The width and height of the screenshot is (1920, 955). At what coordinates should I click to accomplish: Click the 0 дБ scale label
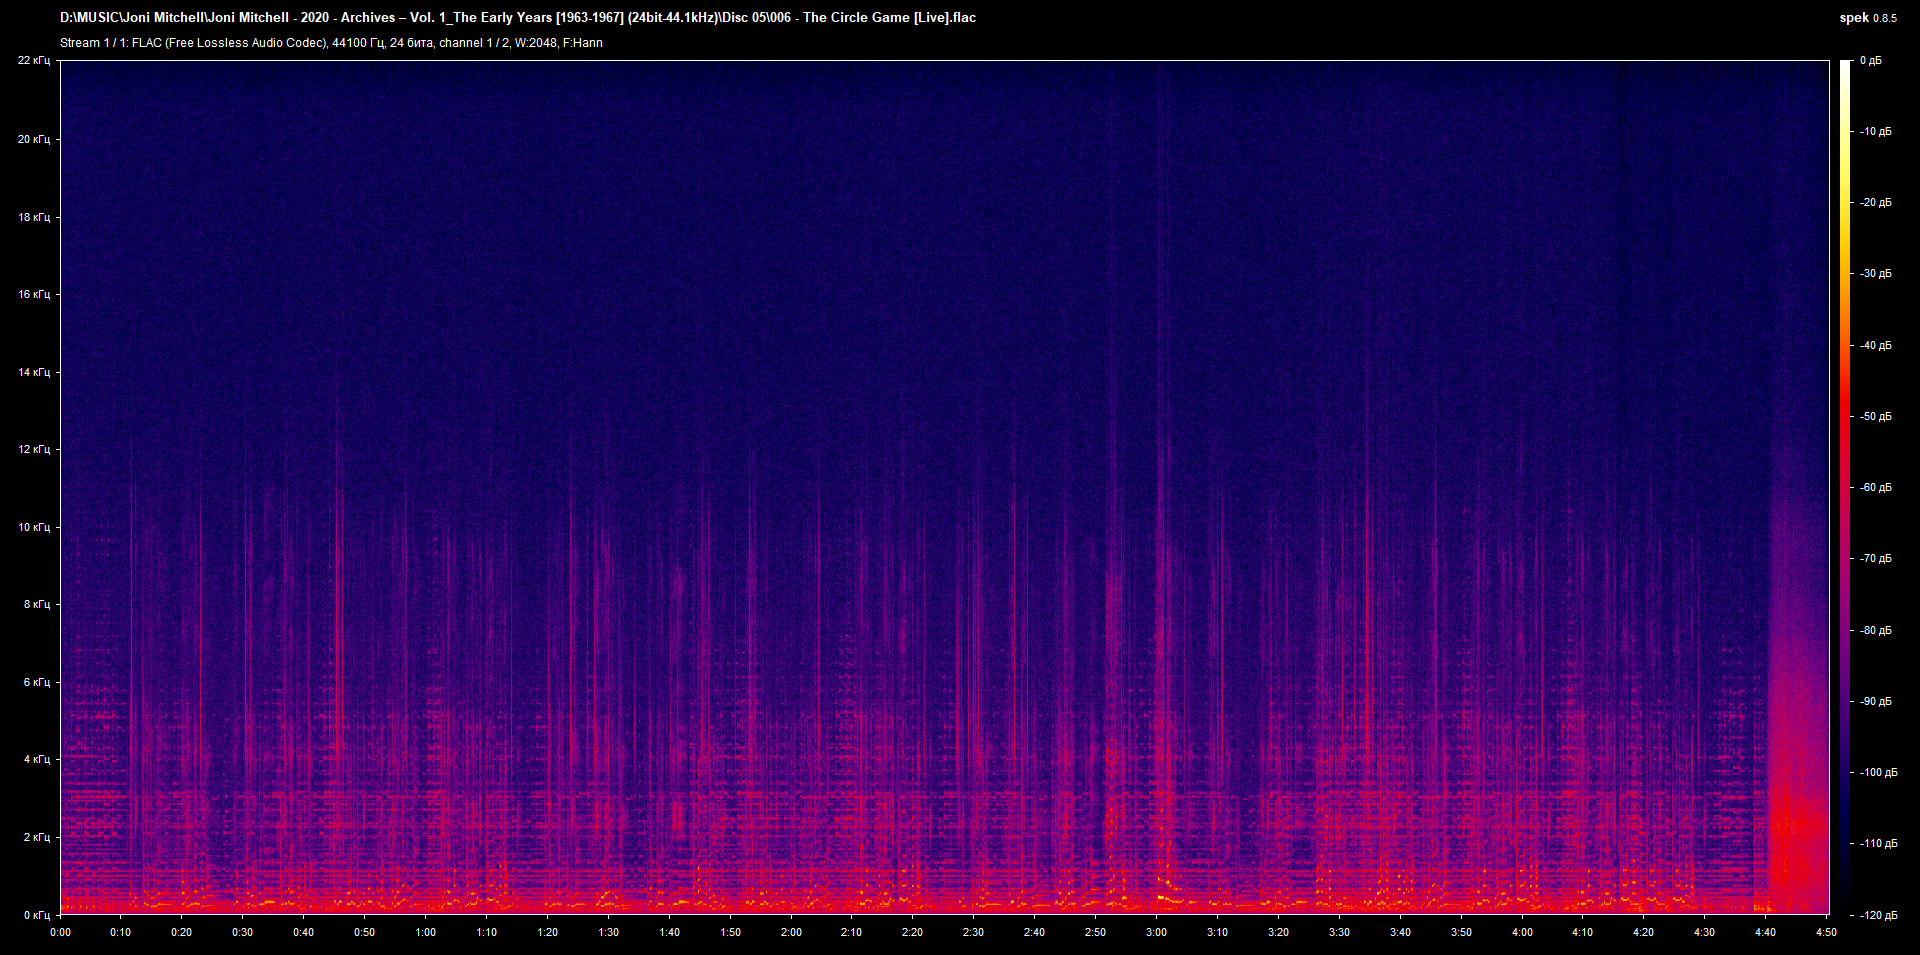tap(1870, 61)
